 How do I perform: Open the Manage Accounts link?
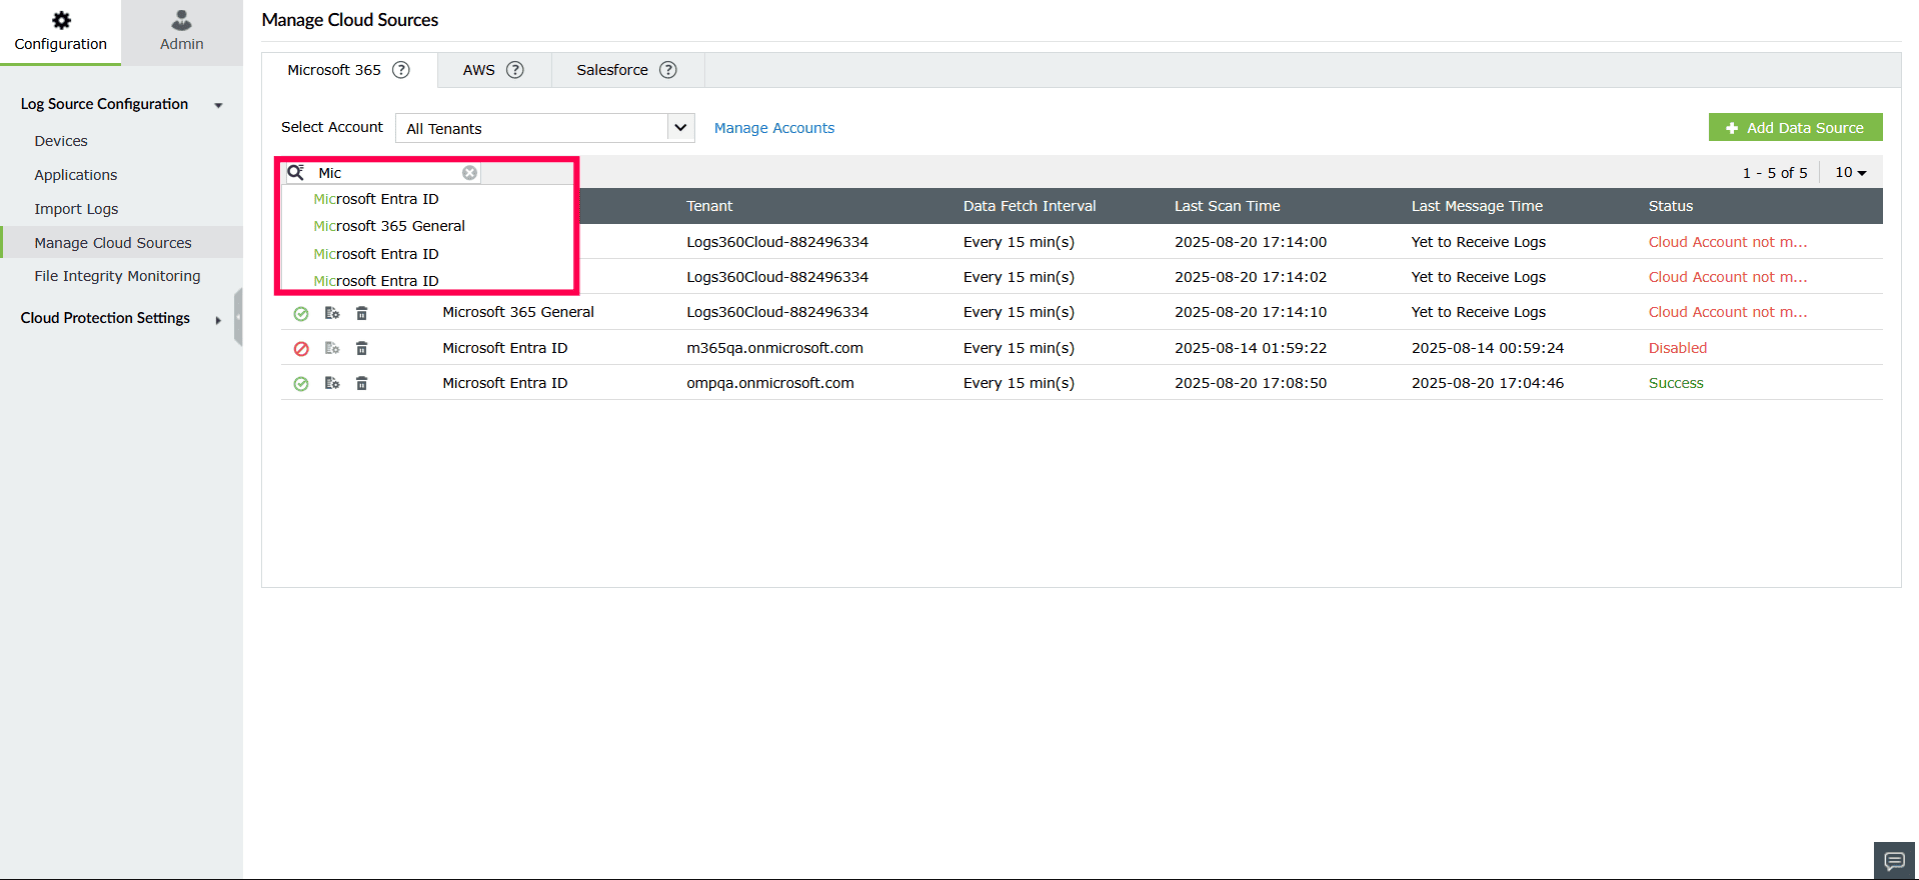(774, 128)
